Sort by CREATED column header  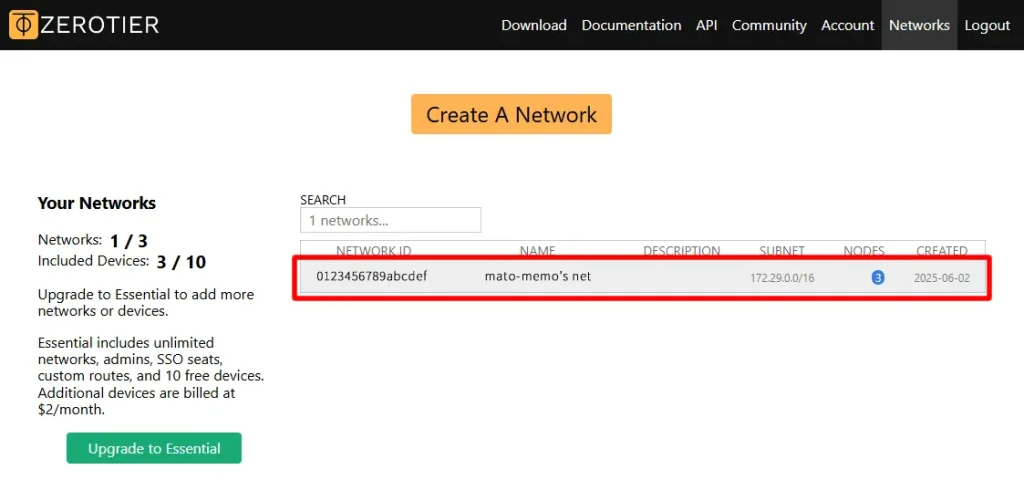tap(942, 251)
